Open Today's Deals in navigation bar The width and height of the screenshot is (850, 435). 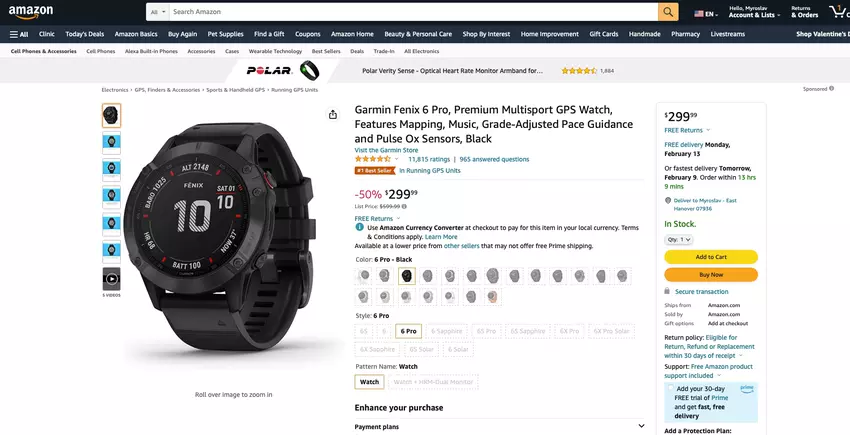[x=84, y=34]
